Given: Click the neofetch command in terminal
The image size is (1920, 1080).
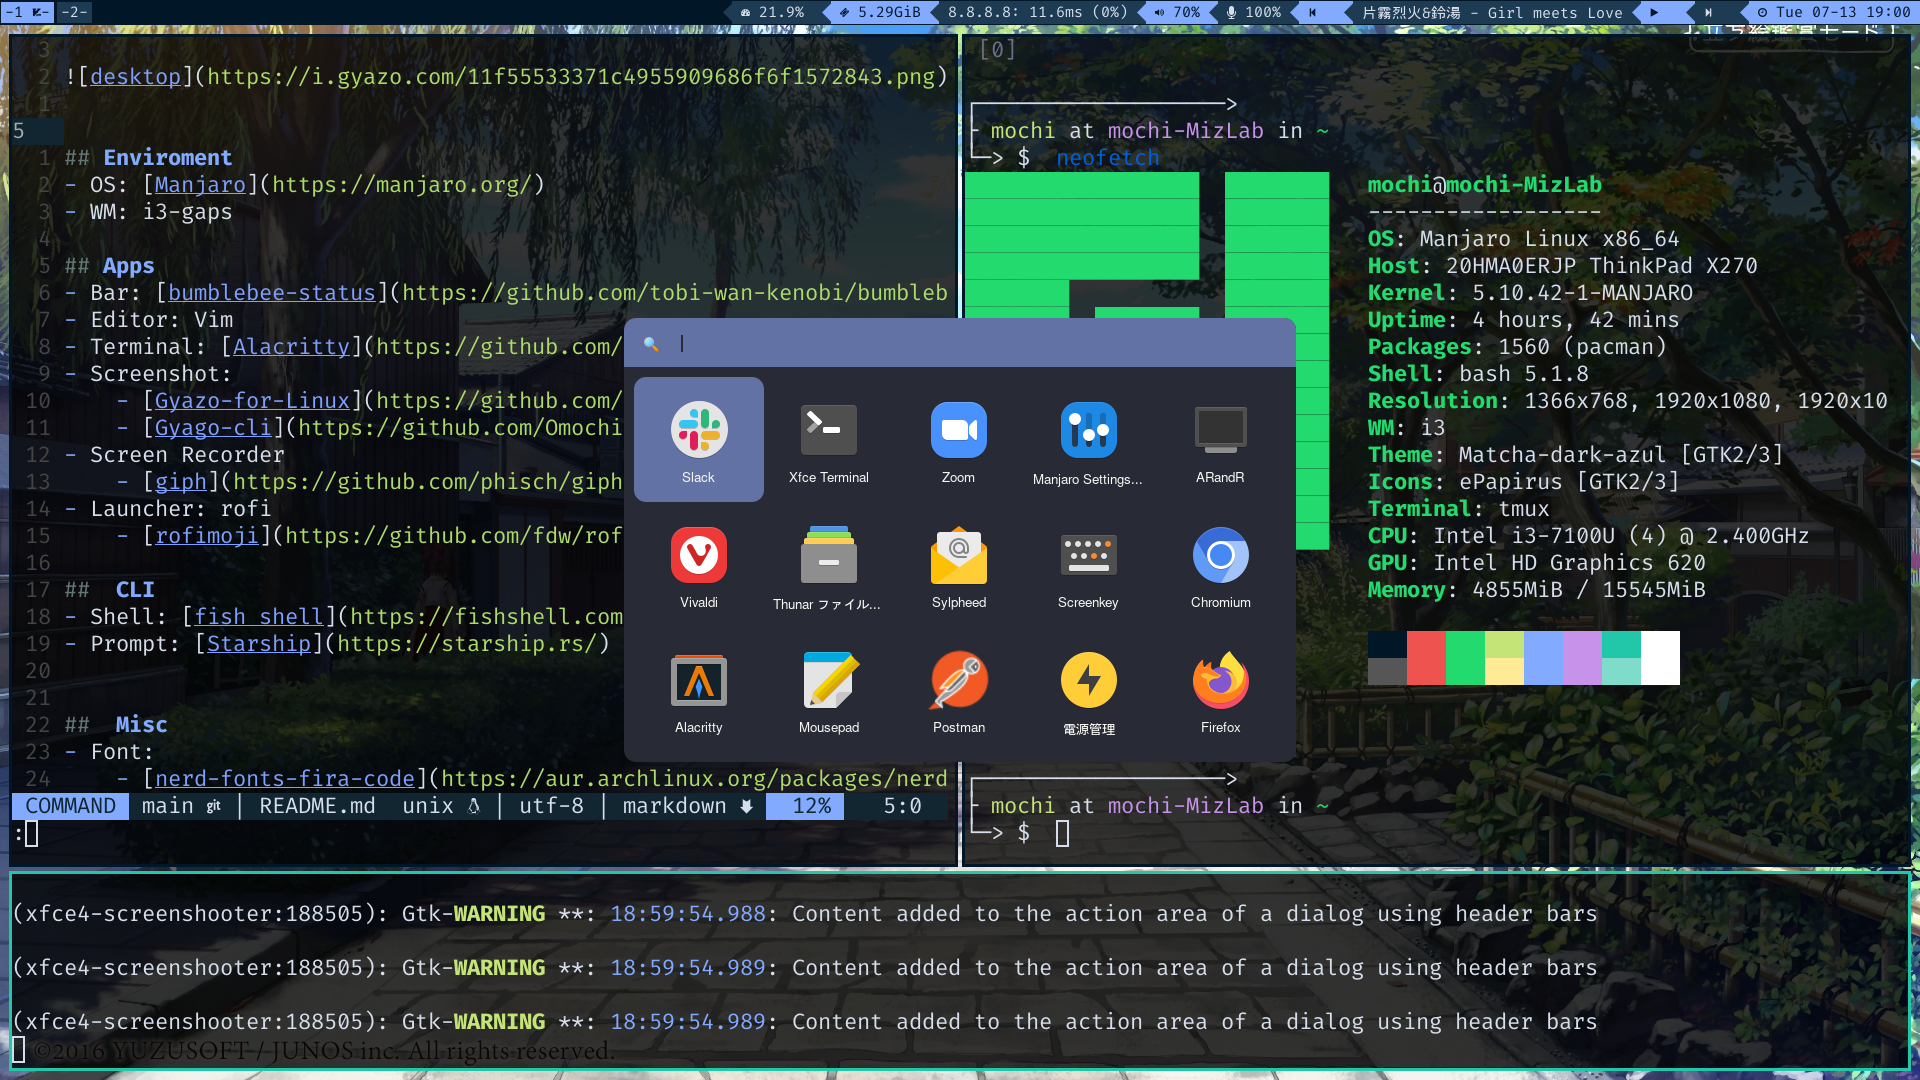Looking at the screenshot, I should pos(1108,158).
